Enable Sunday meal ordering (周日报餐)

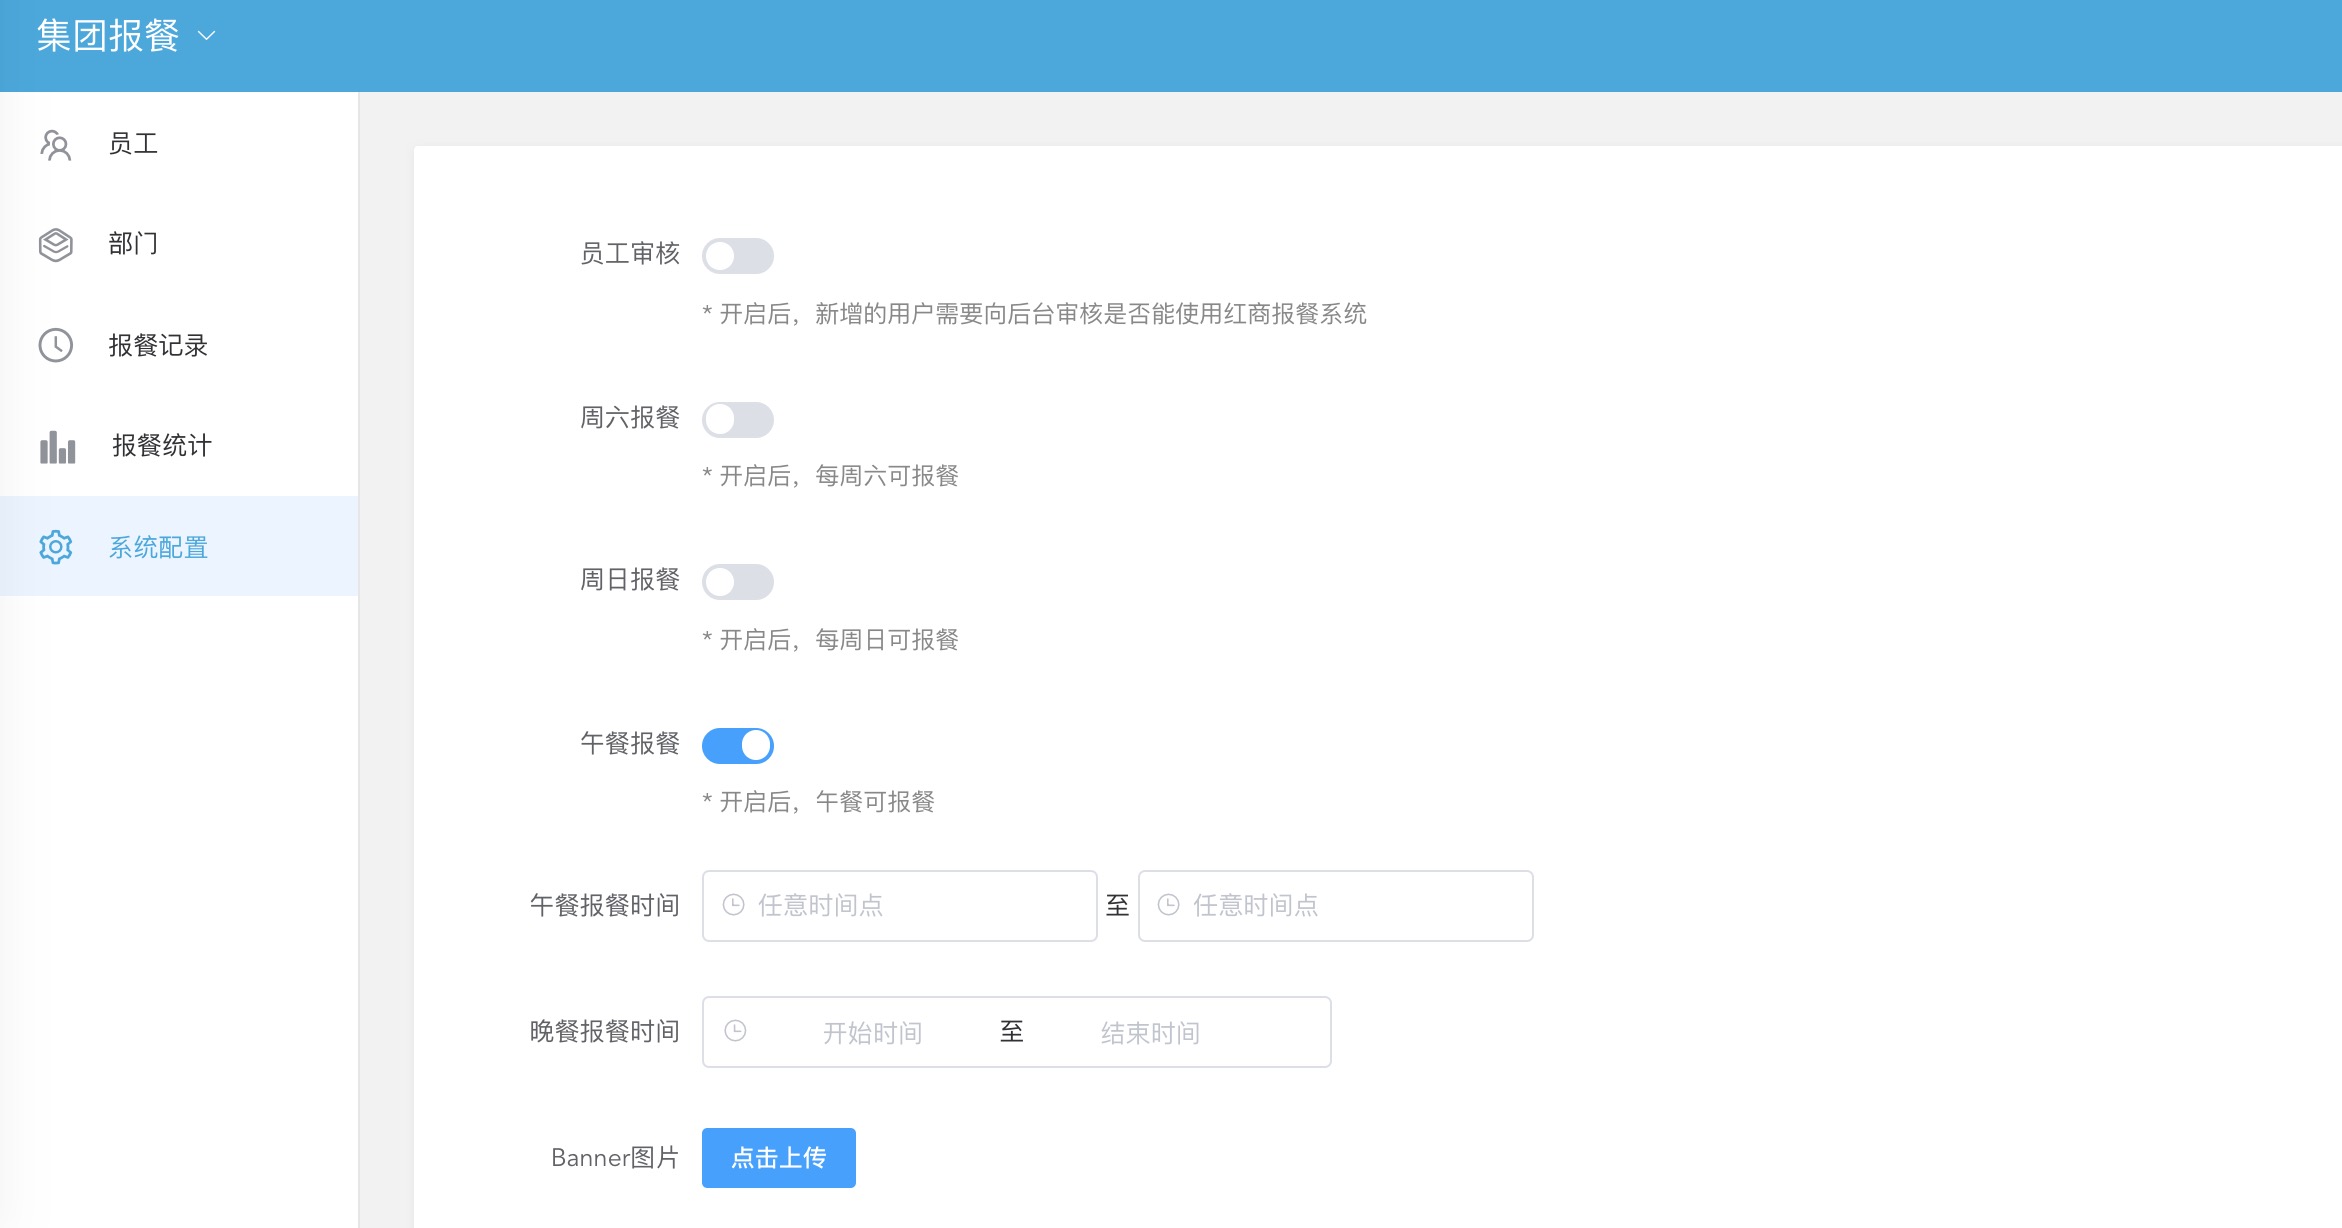coord(738,582)
